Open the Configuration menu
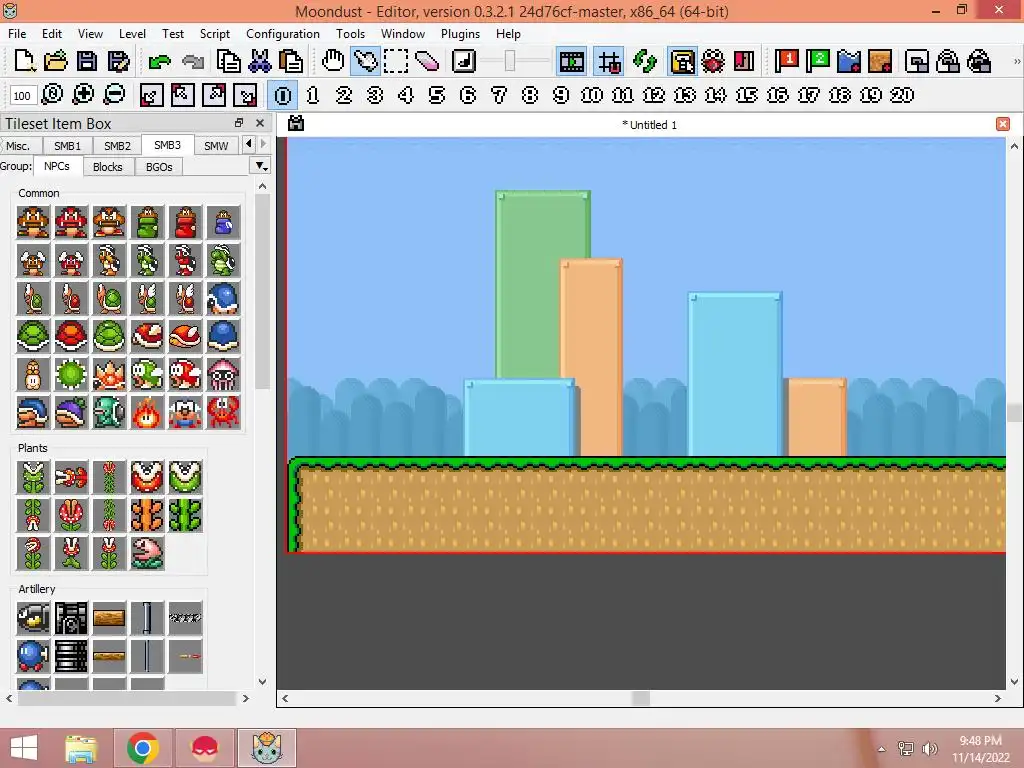This screenshot has width=1024, height=768. 283,34
